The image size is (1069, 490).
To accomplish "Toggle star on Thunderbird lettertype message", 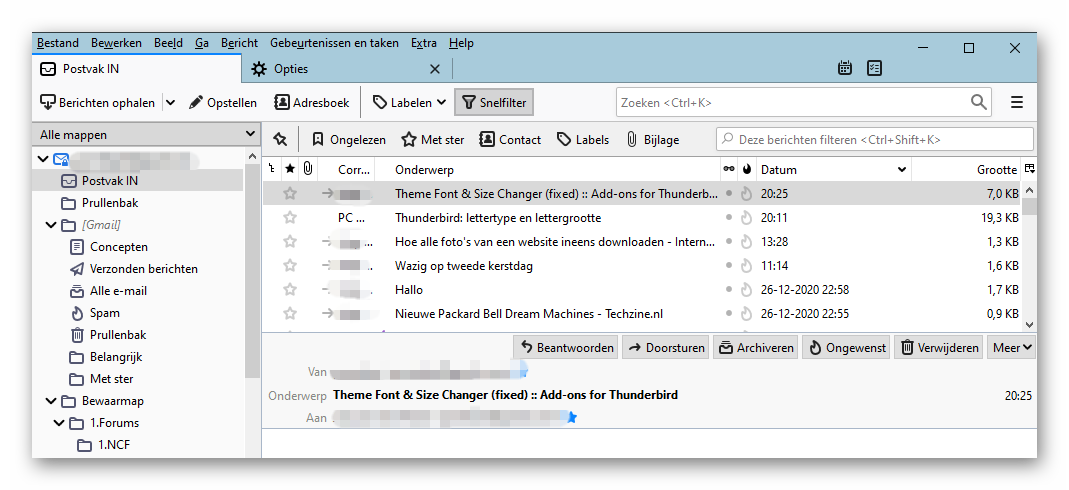I will [x=290, y=218].
